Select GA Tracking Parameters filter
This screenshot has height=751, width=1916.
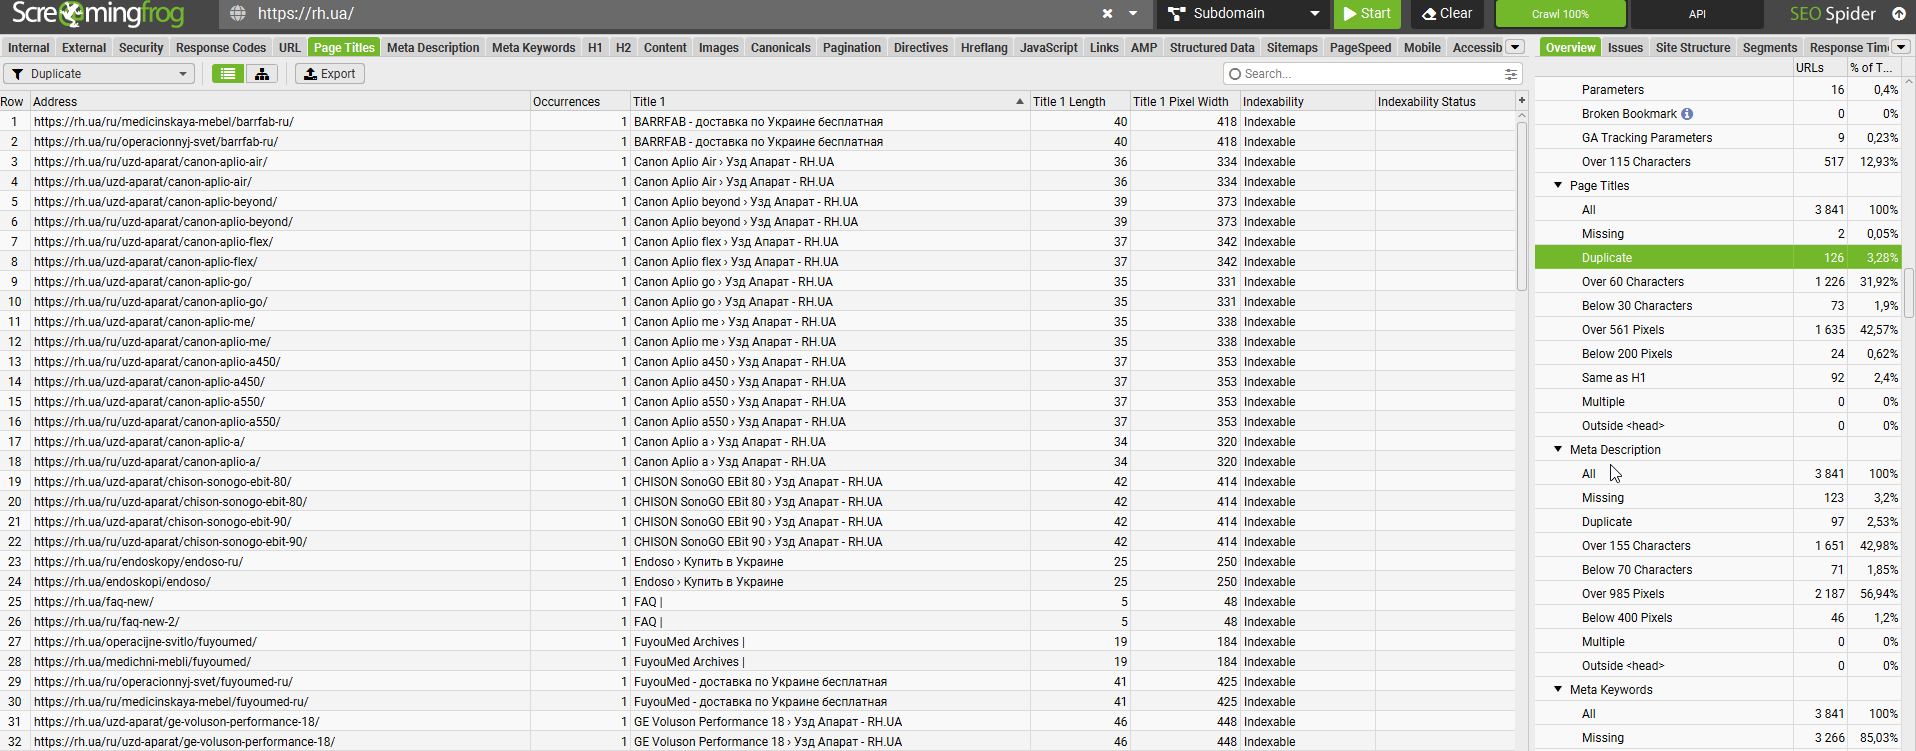click(1717, 138)
